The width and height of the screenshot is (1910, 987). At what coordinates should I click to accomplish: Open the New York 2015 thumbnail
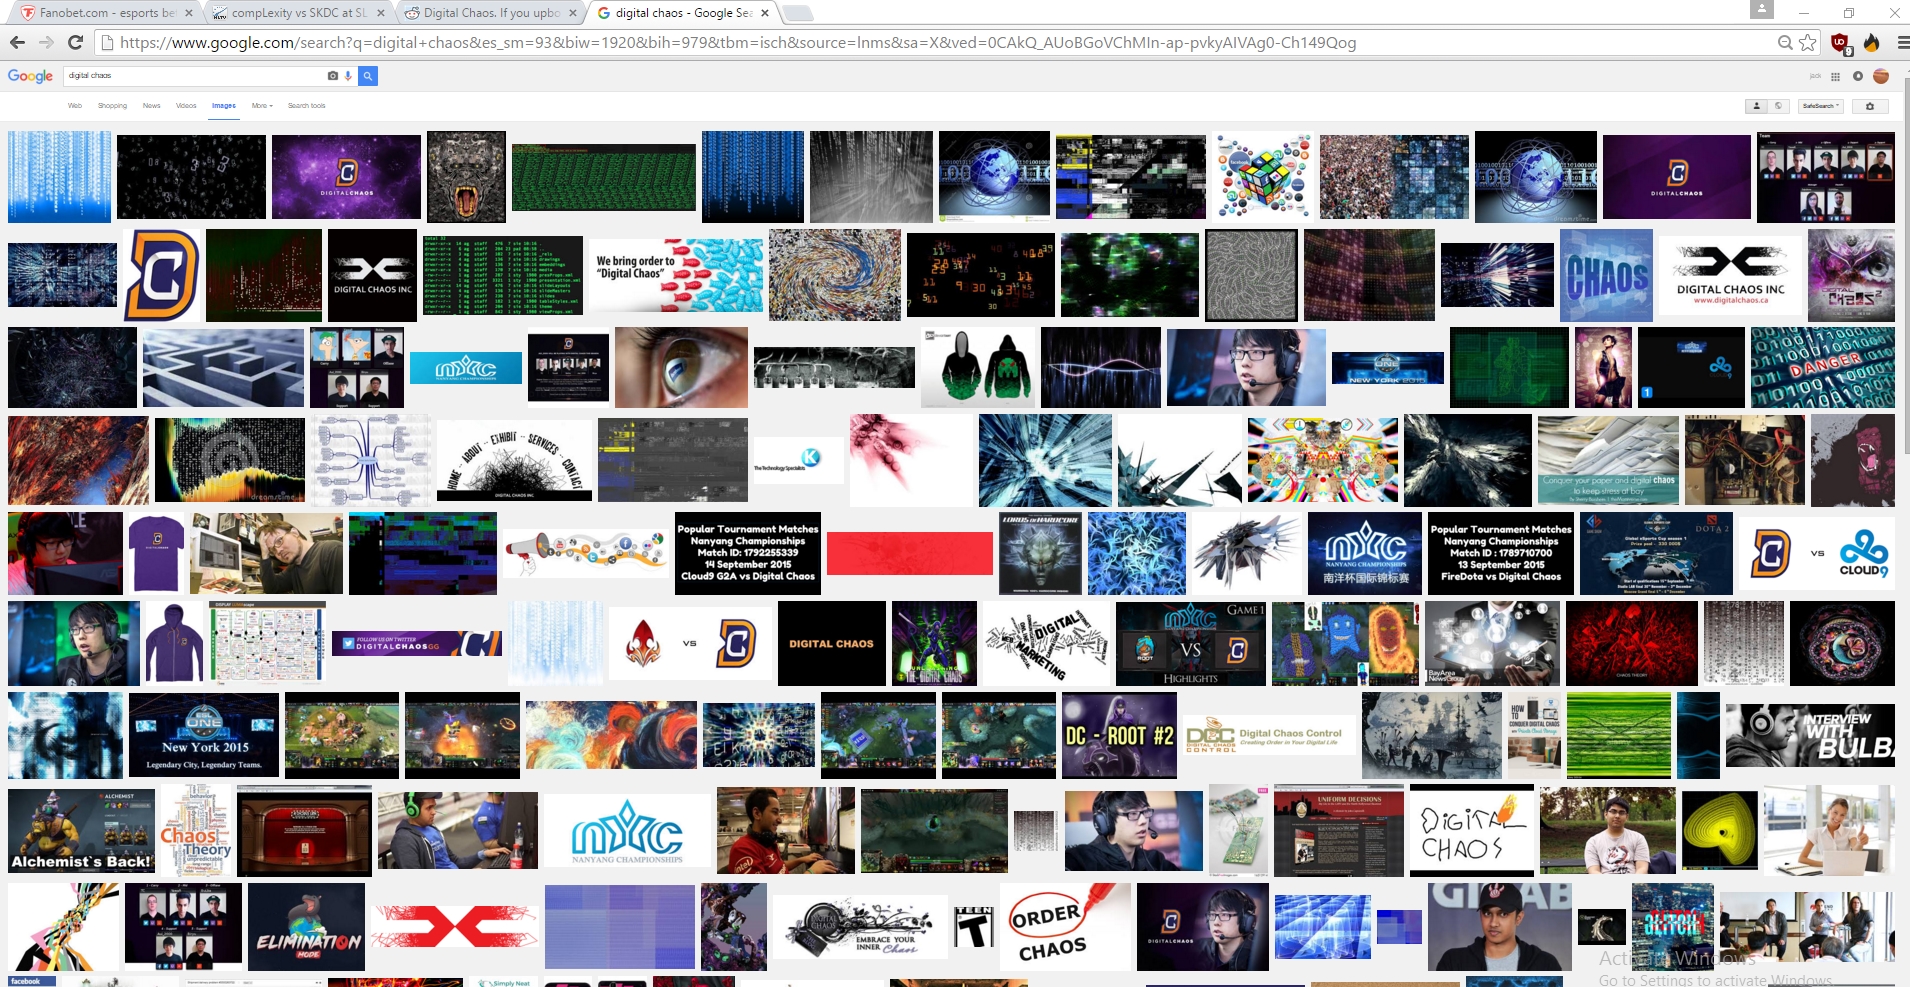(x=204, y=735)
